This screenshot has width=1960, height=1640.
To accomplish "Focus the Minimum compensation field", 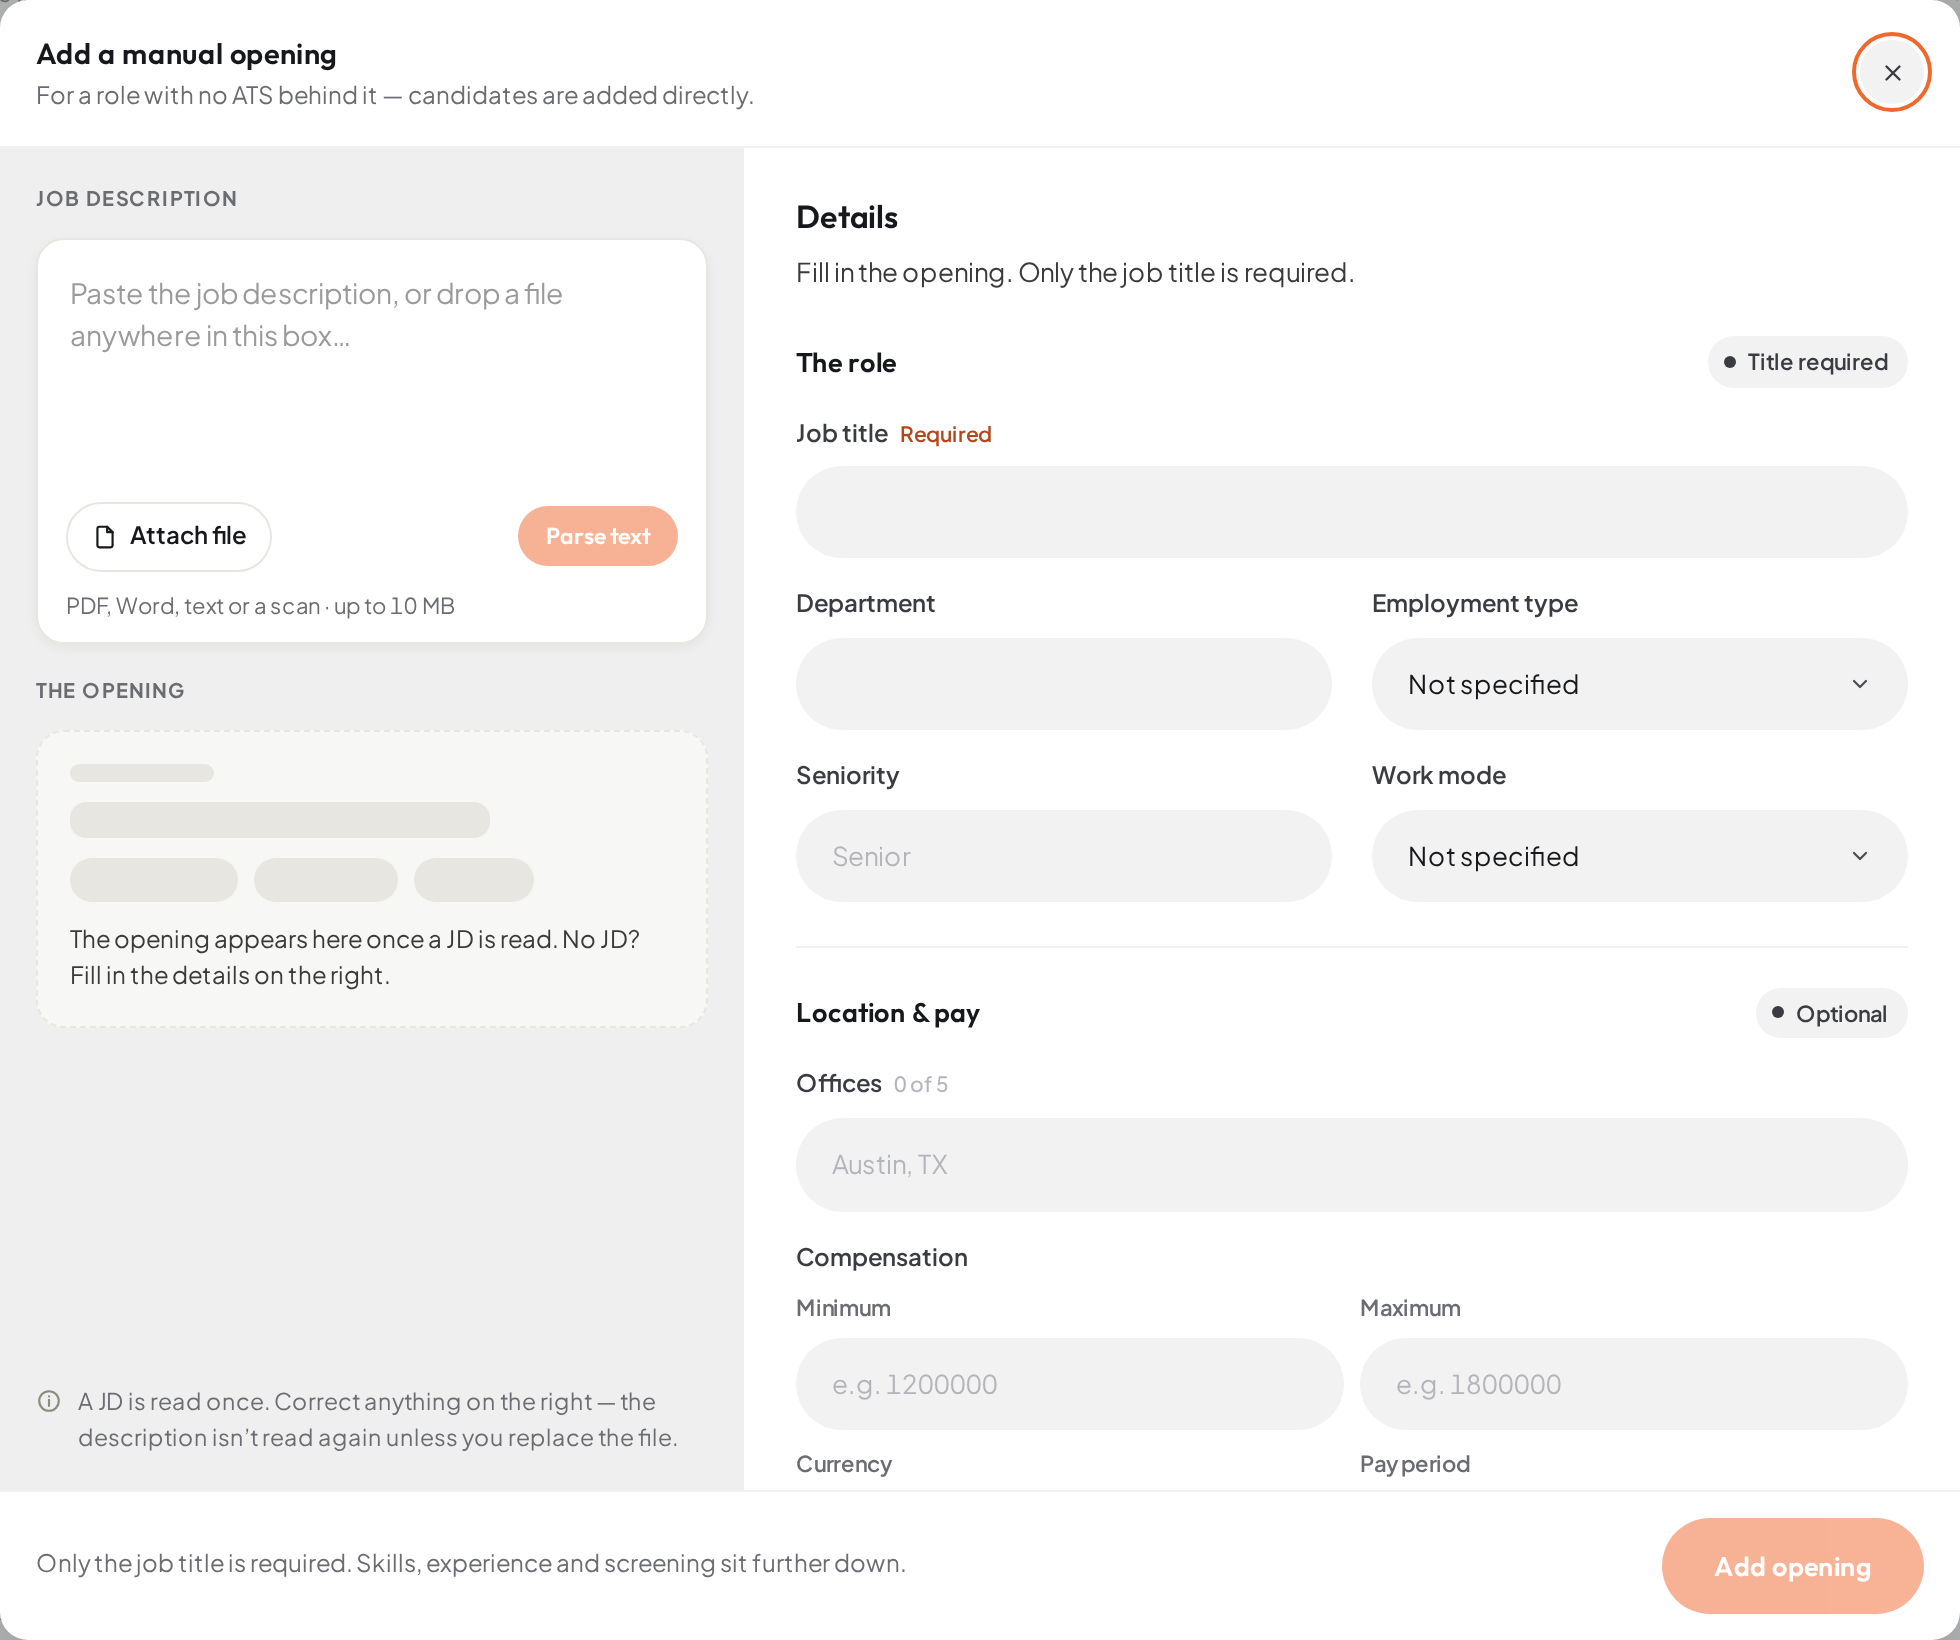I will click(1069, 1384).
